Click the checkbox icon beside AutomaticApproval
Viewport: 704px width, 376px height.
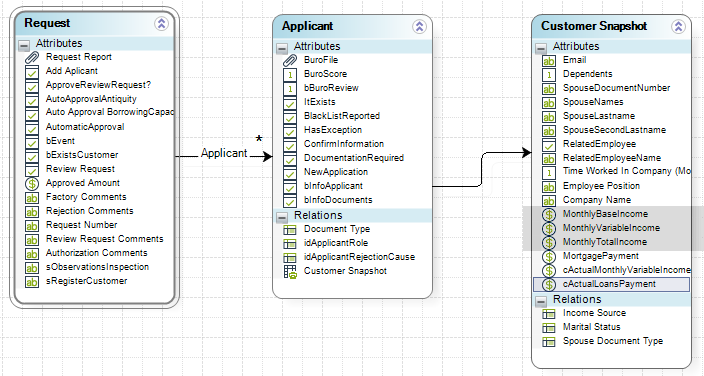pos(32,128)
